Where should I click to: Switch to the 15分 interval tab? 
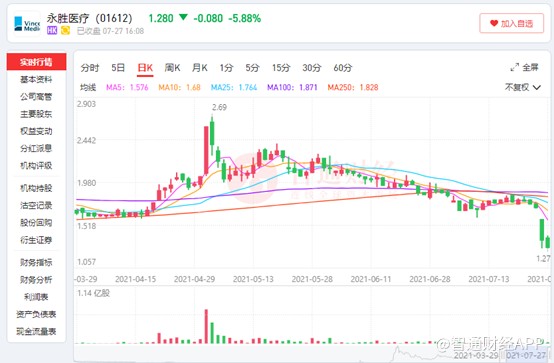[x=281, y=68]
